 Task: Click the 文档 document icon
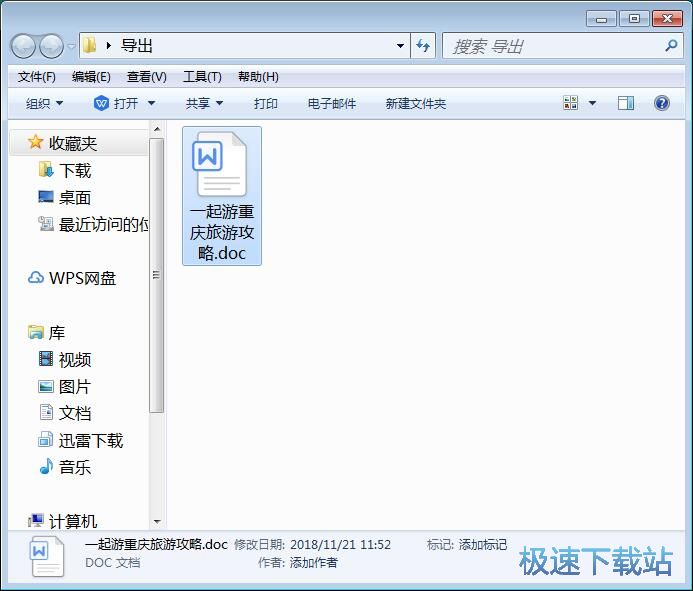pos(46,412)
